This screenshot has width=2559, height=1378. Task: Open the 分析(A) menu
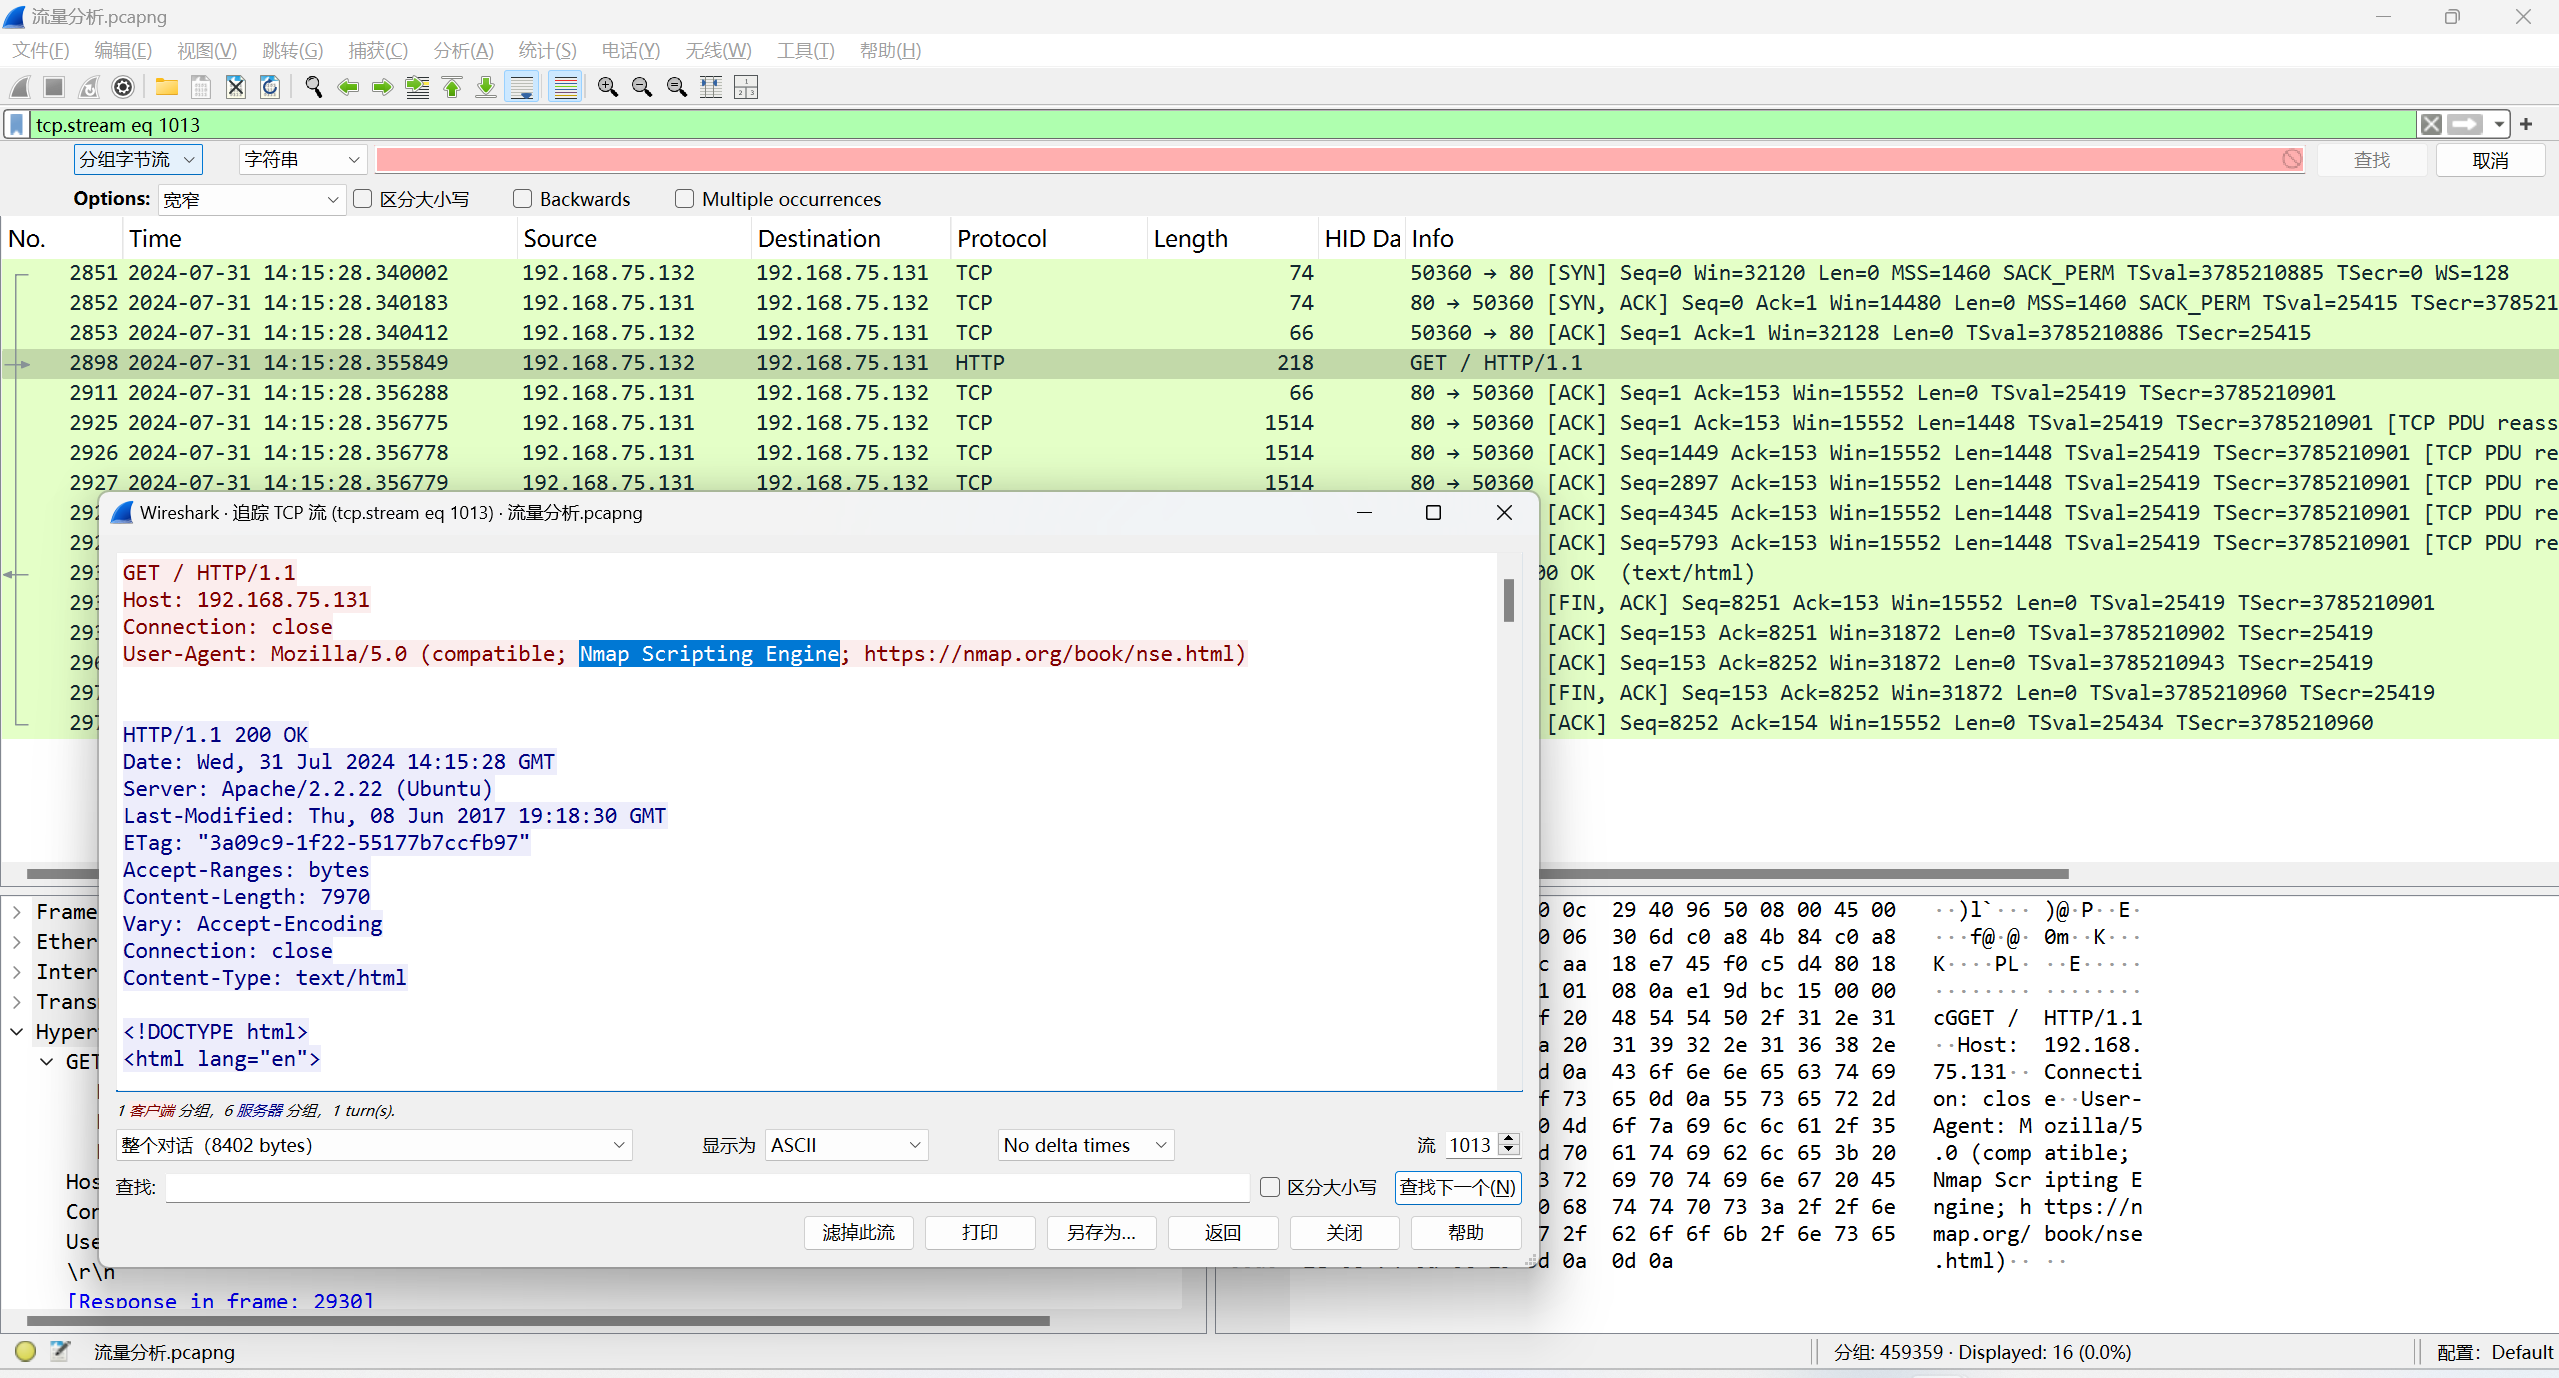463,50
